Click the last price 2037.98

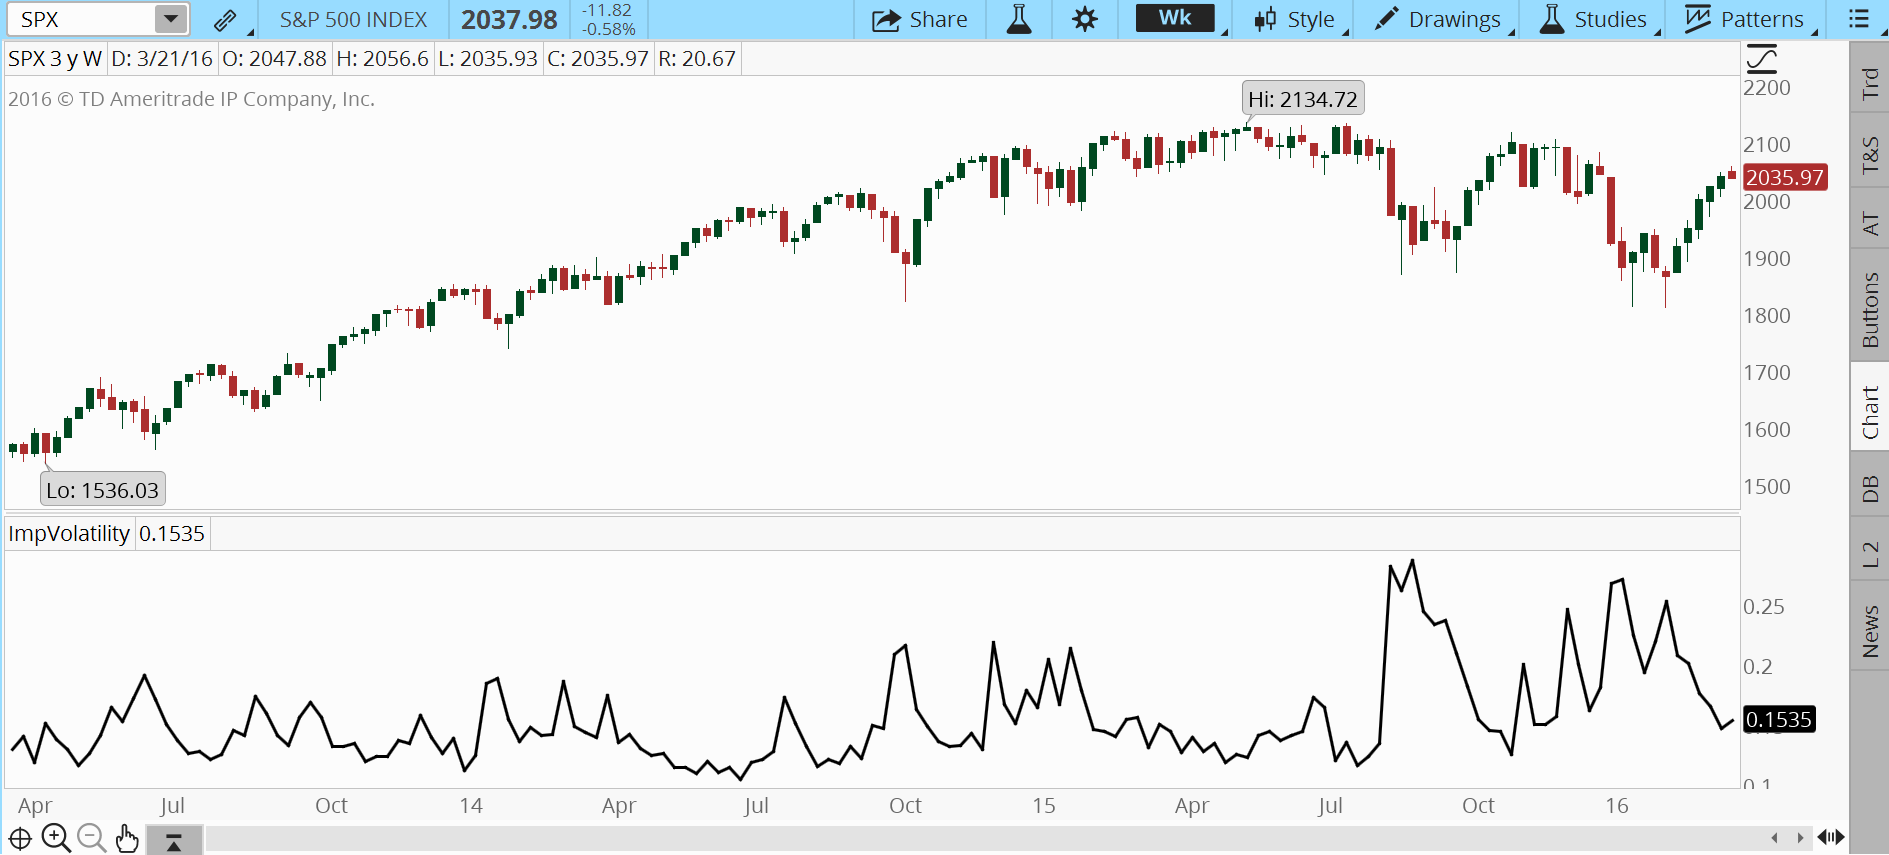tap(509, 19)
